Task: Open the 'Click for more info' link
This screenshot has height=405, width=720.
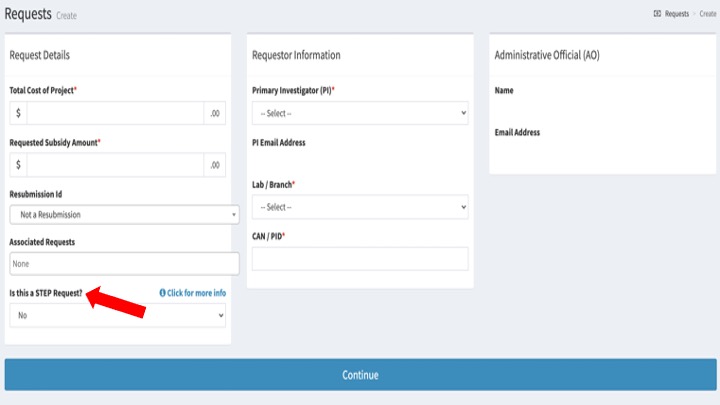Action: tap(196, 293)
